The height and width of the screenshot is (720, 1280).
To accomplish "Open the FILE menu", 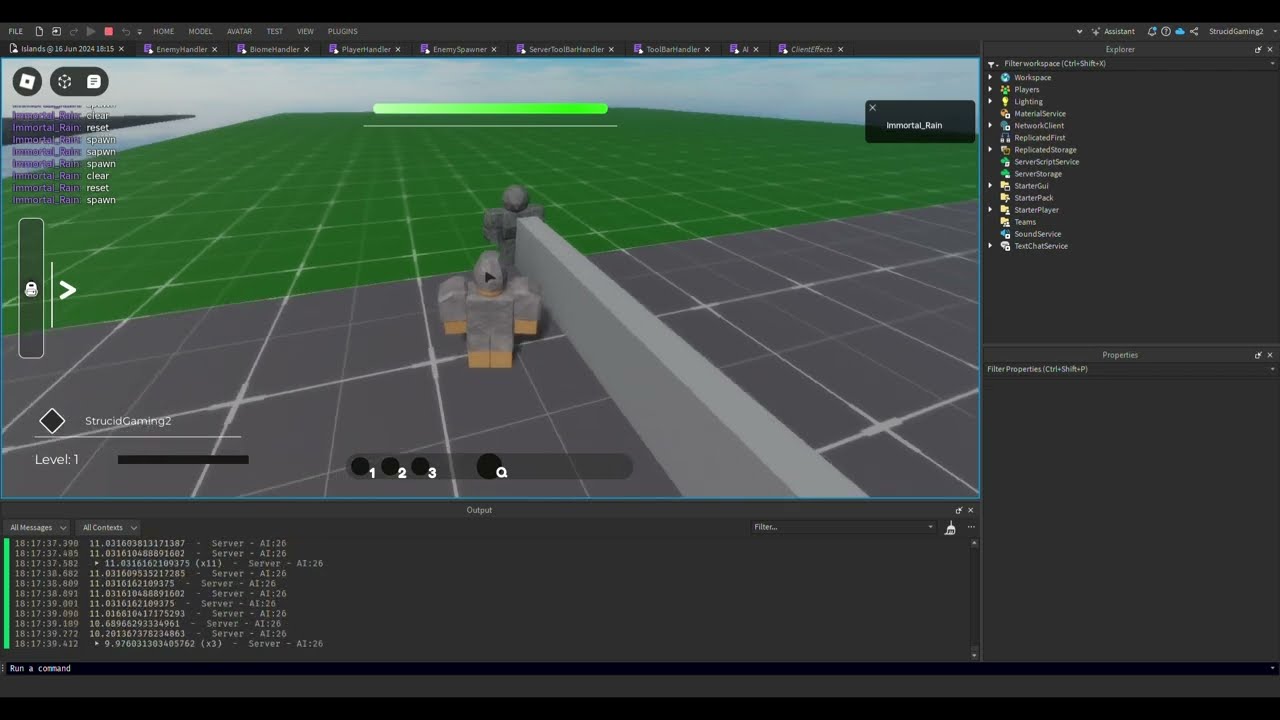I will click(x=16, y=31).
